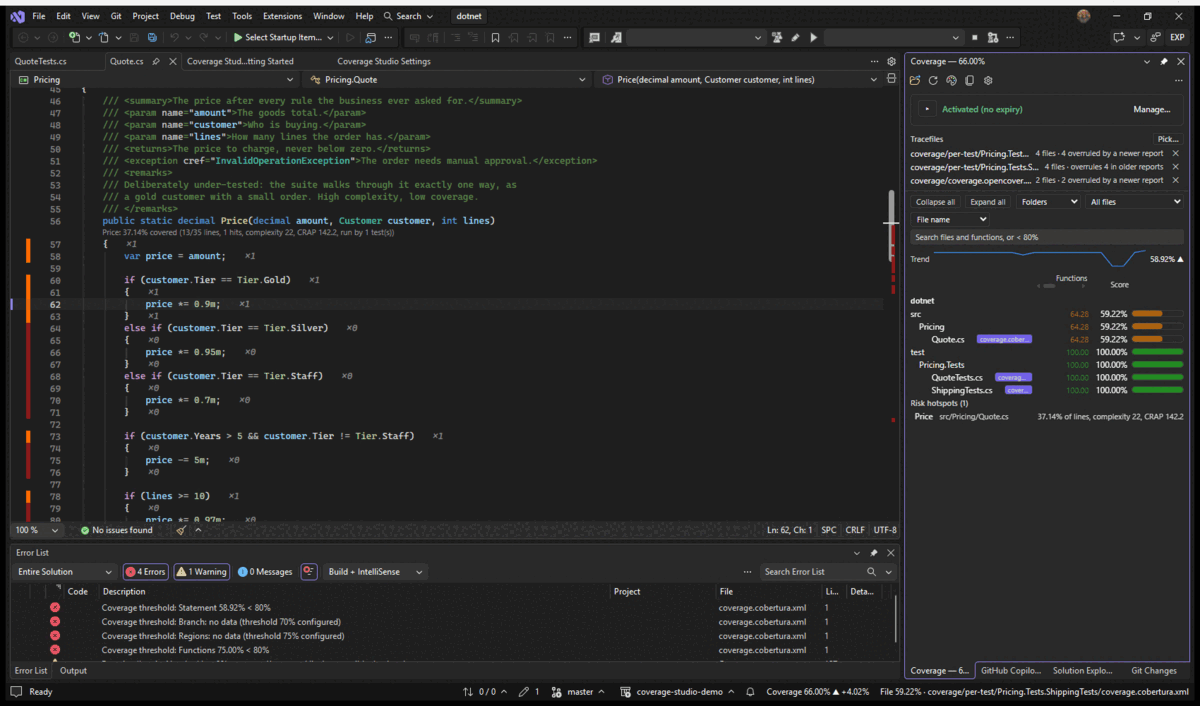Click the bookmark toggle toolbar icon
Viewport: 1200px width, 706px height.
coord(495,38)
